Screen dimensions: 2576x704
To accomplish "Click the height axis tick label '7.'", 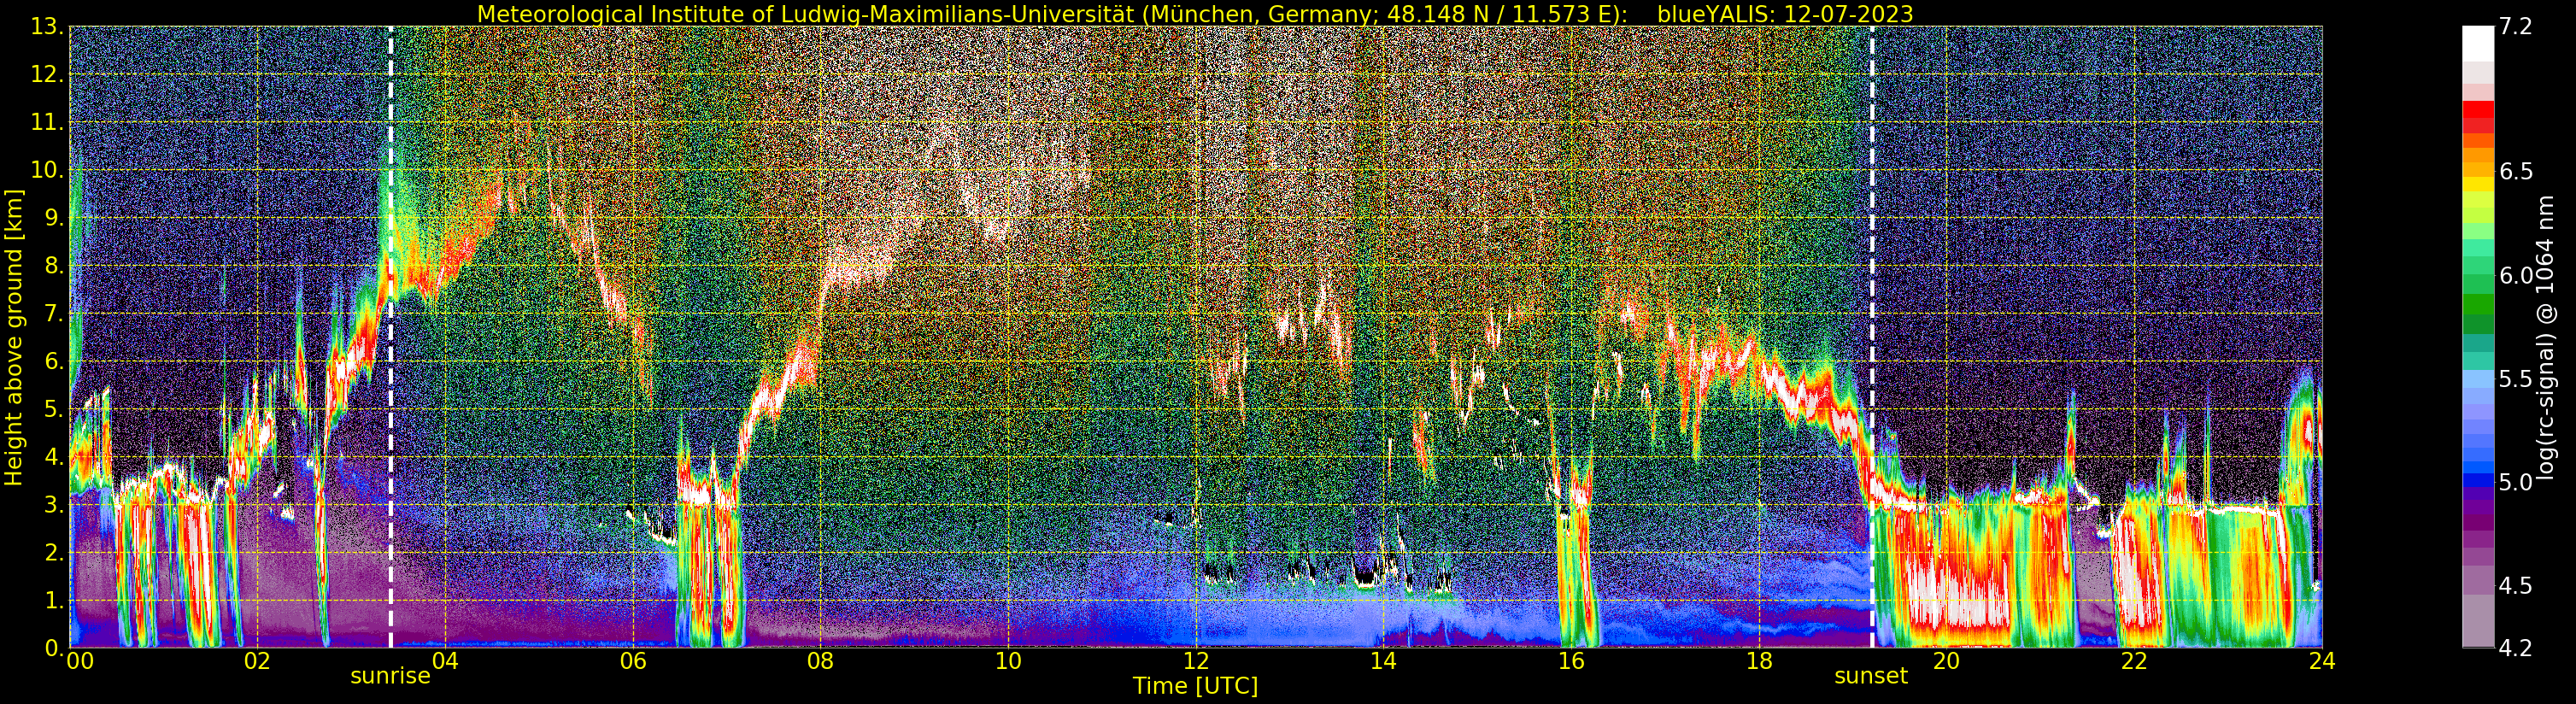I will click(x=54, y=314).
